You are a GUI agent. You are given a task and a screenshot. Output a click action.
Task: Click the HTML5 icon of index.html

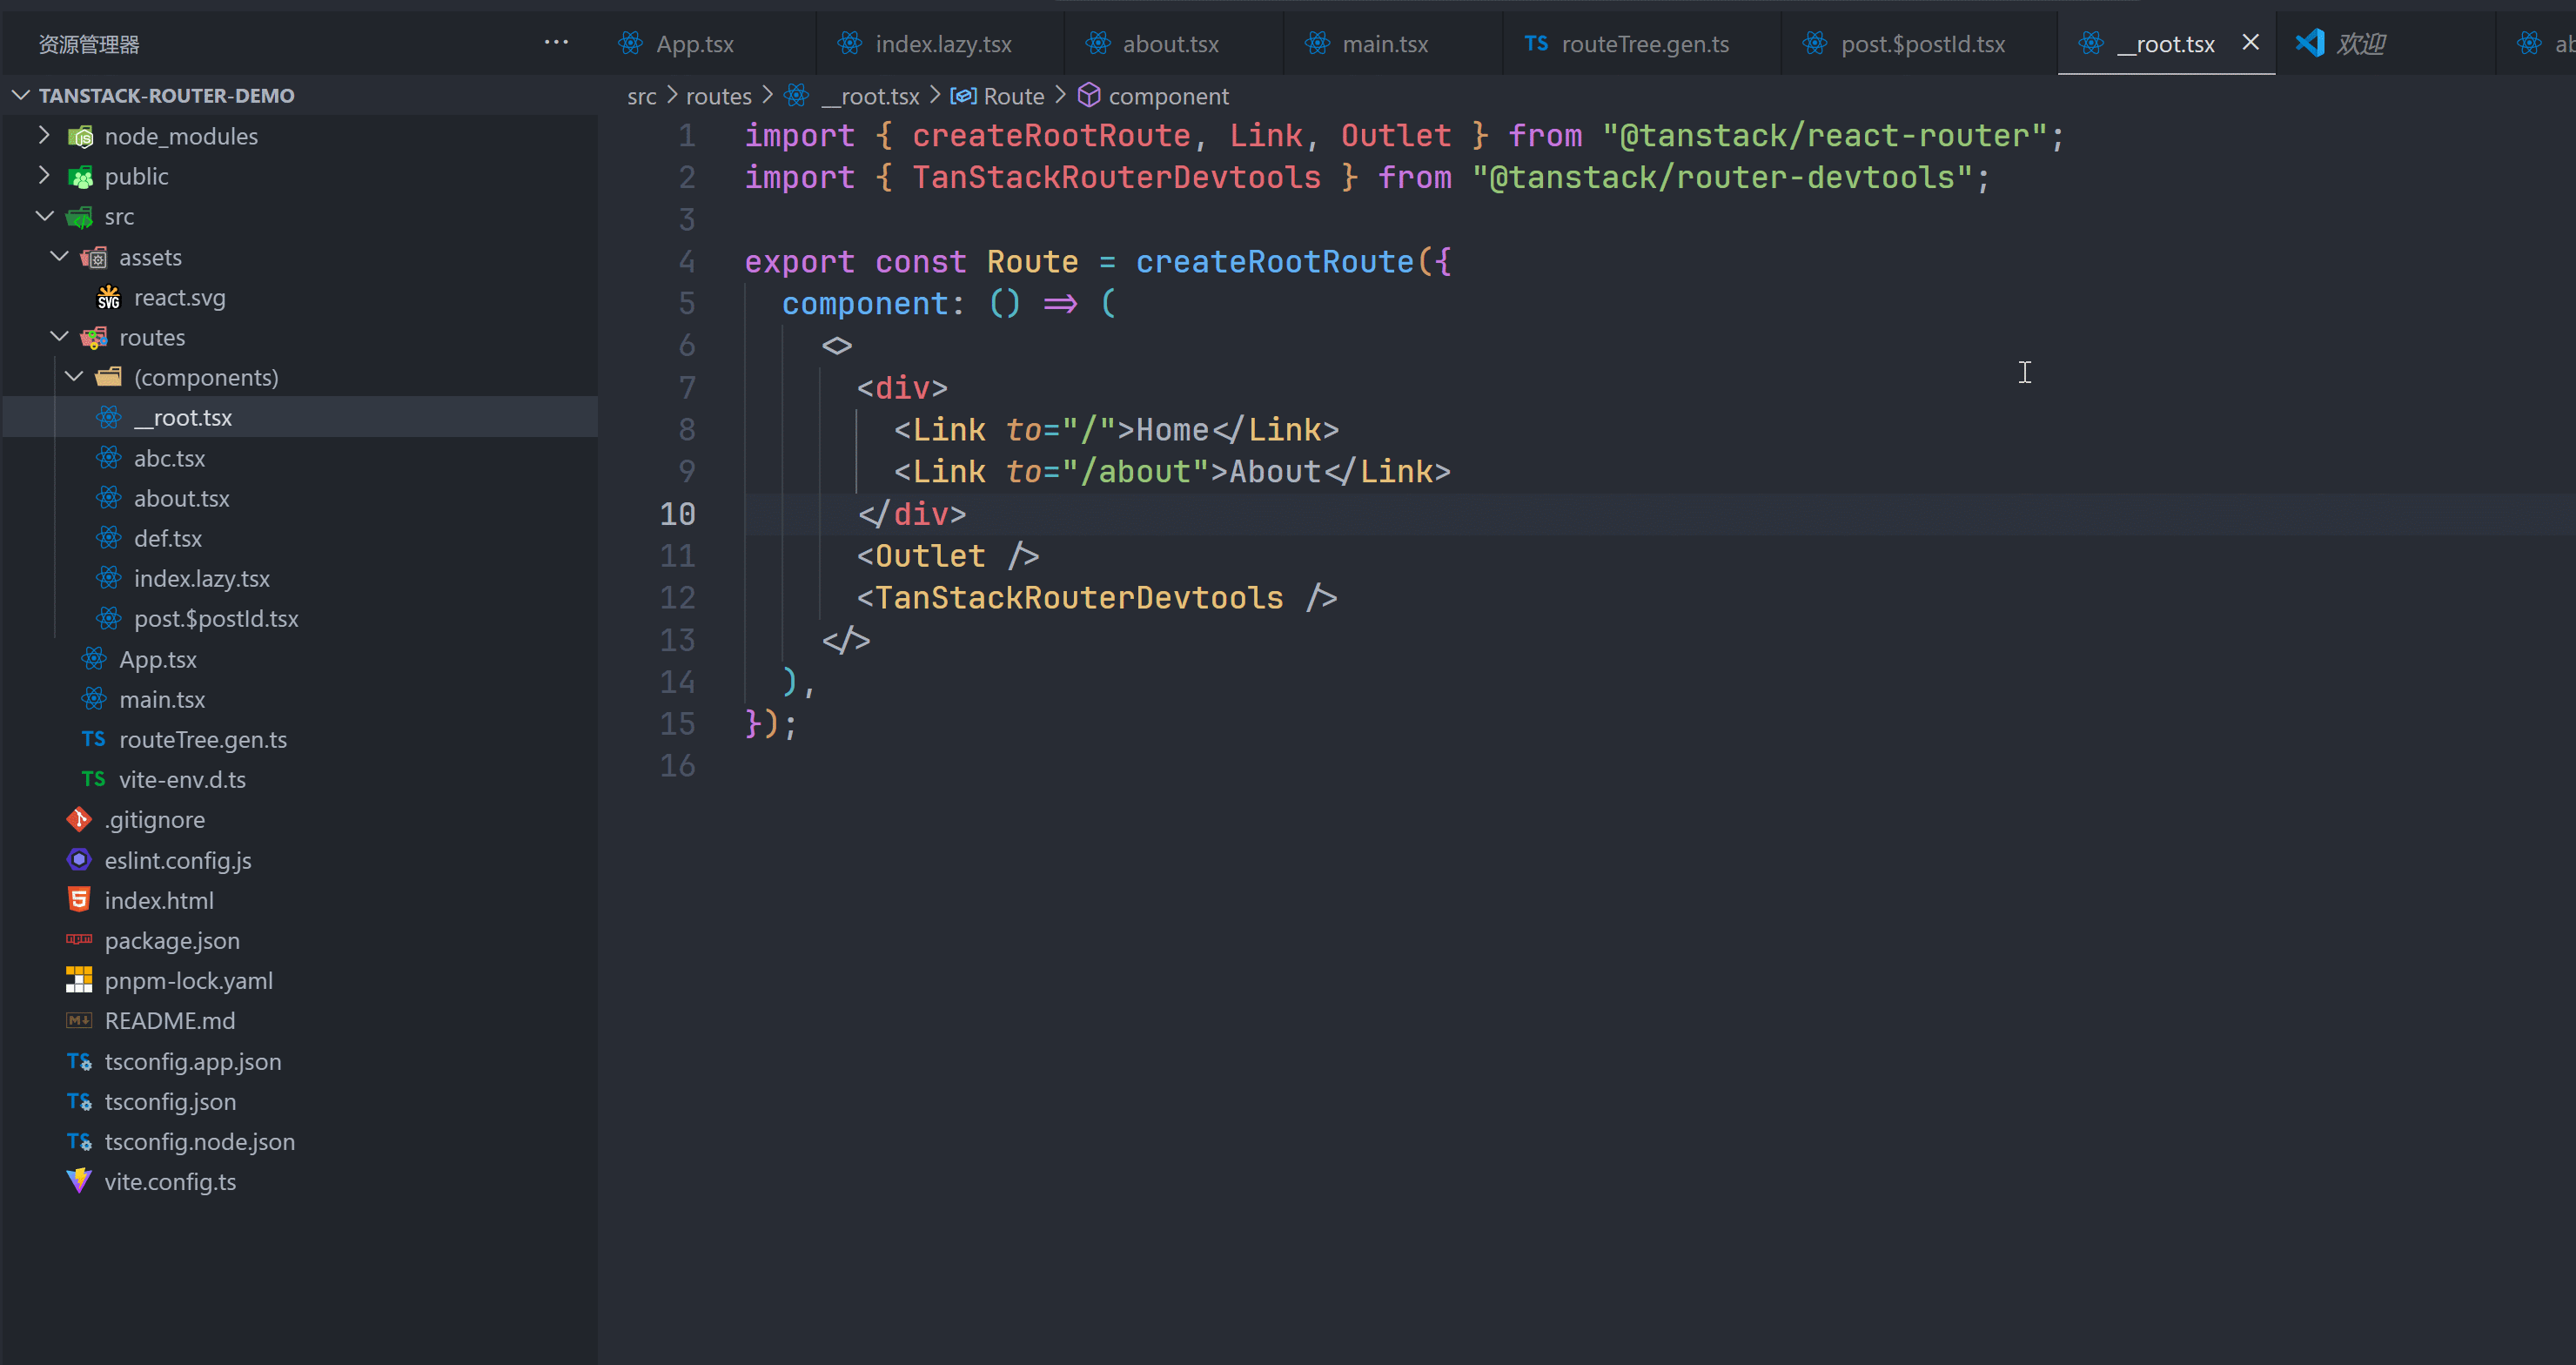[x=79, y=900]
